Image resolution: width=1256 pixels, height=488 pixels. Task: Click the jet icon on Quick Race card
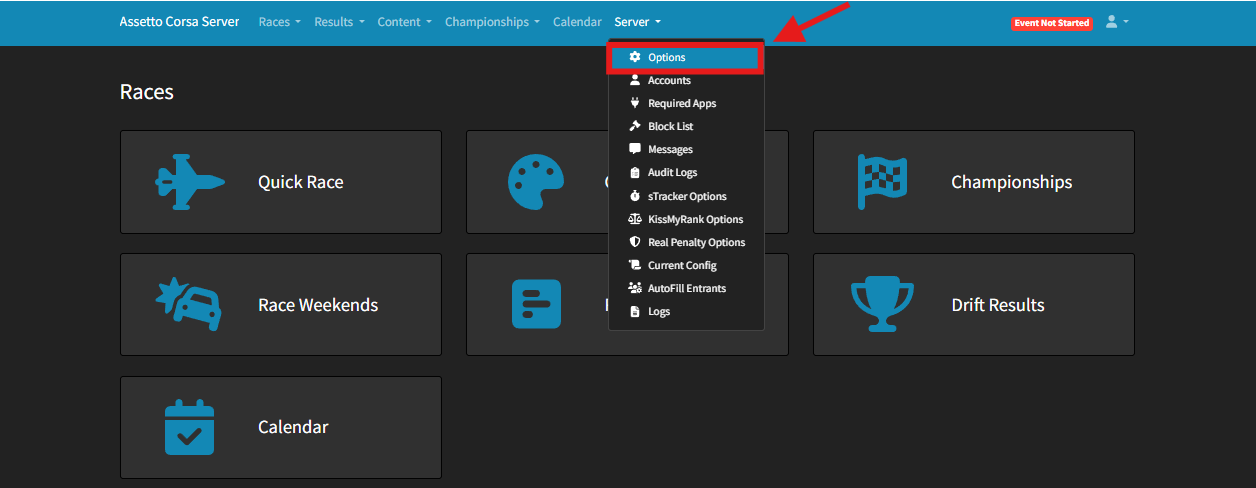[x=189, y=182]
